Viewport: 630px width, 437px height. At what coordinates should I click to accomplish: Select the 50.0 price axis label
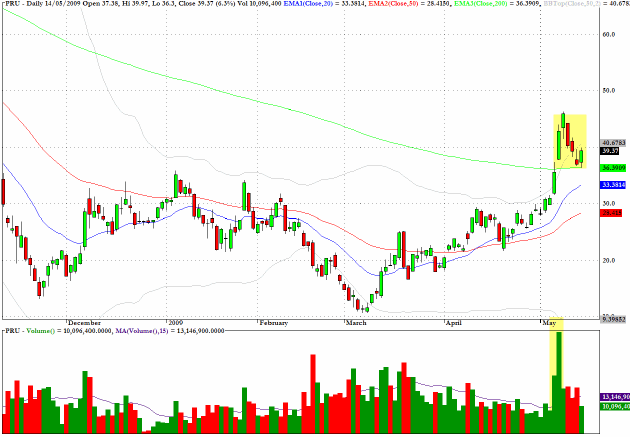coord(609,90)
